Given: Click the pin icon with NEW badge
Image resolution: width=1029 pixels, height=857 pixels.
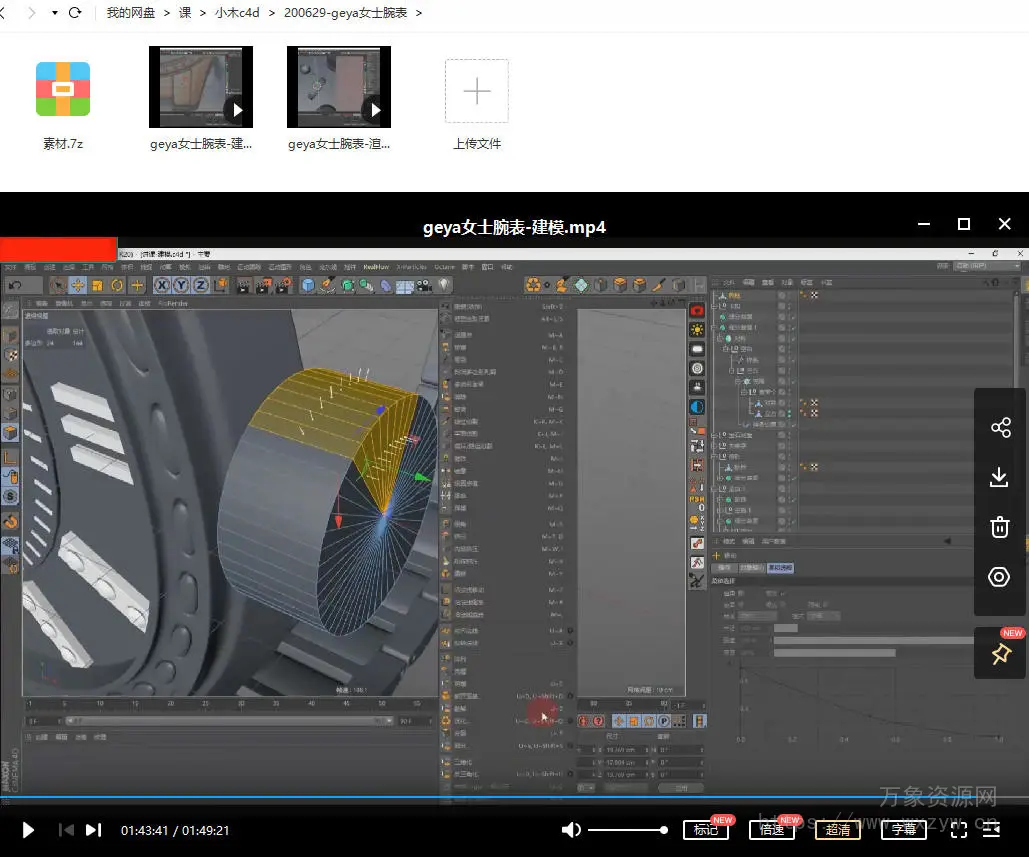Looking at the screenshot, I should click(x=1000, y=654).
